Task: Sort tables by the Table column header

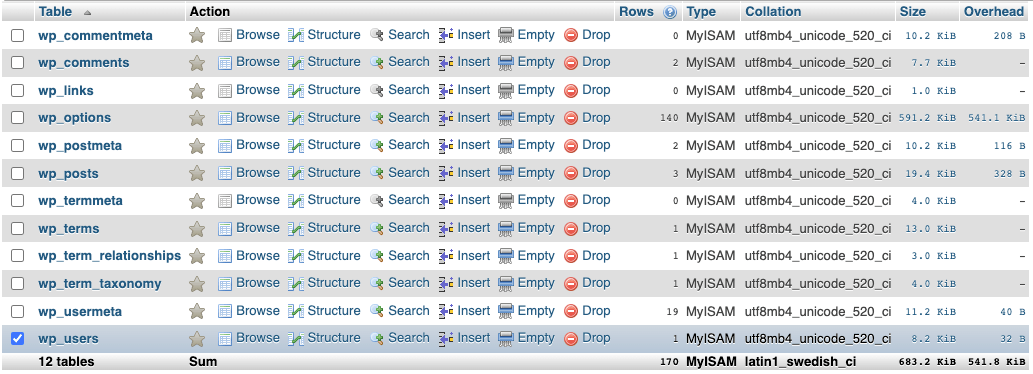Action: pos(55,11)
